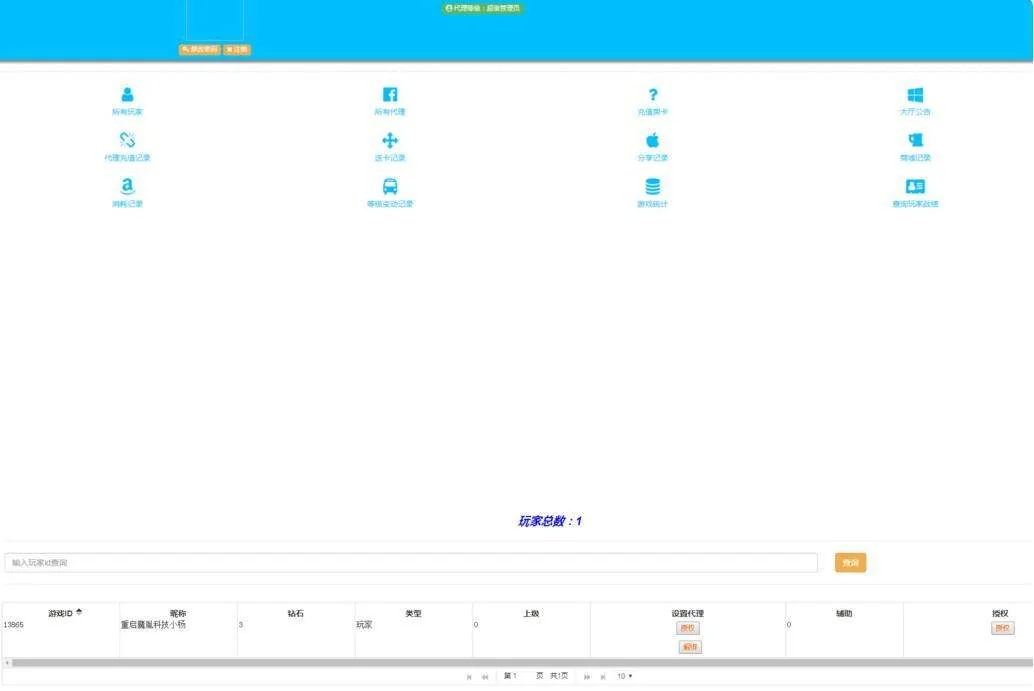Click the four-arrow 送卡记录 icon

point(390,141)
